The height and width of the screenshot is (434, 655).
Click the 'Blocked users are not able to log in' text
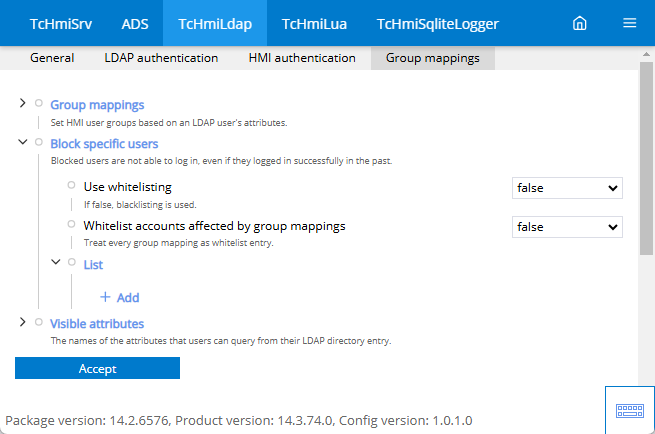(x=221, y=161)
